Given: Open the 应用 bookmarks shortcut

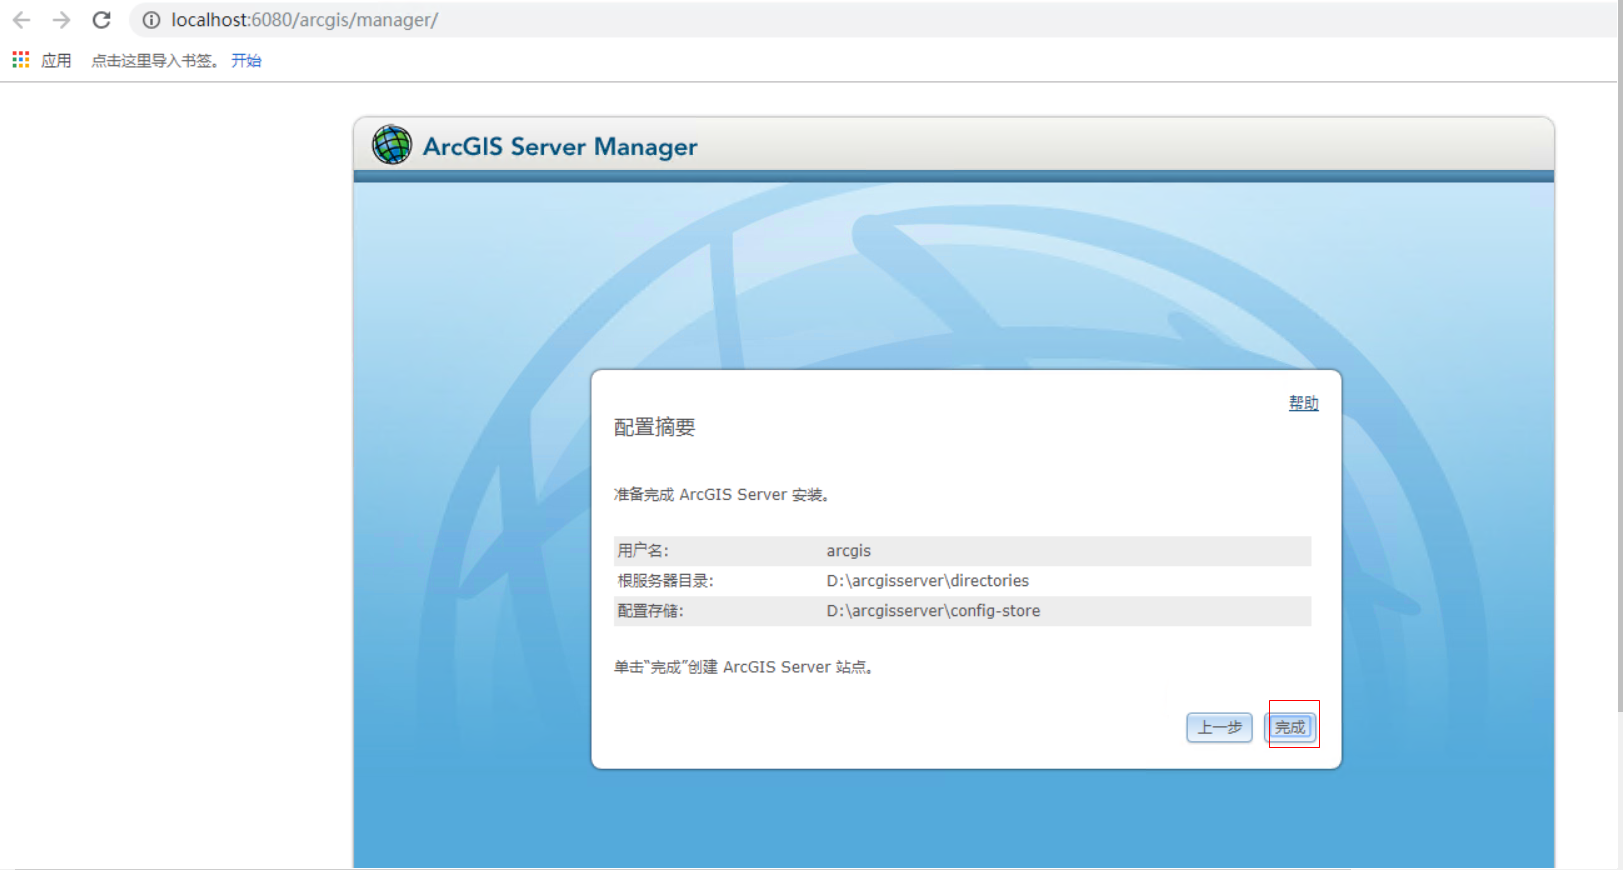Looking at the screenshot, I should point(56,60).
